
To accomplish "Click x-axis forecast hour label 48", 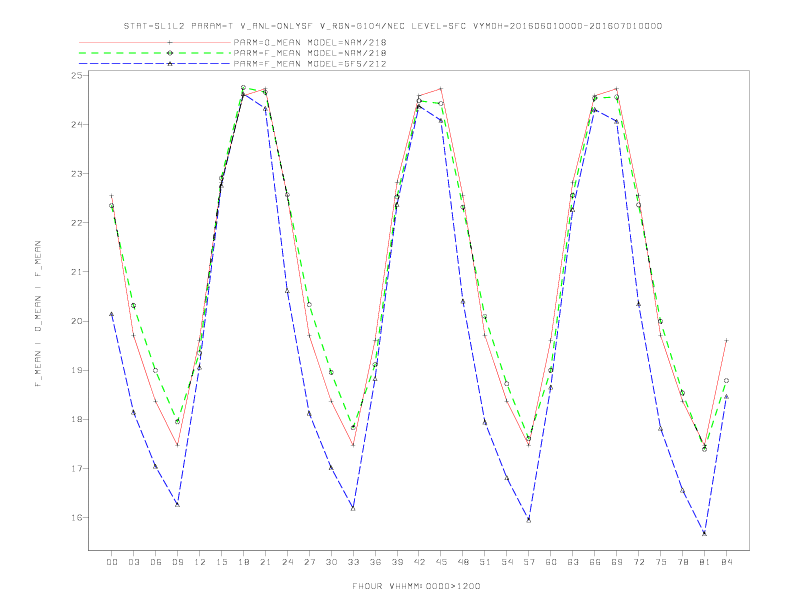I will click(x=463, y=562).
